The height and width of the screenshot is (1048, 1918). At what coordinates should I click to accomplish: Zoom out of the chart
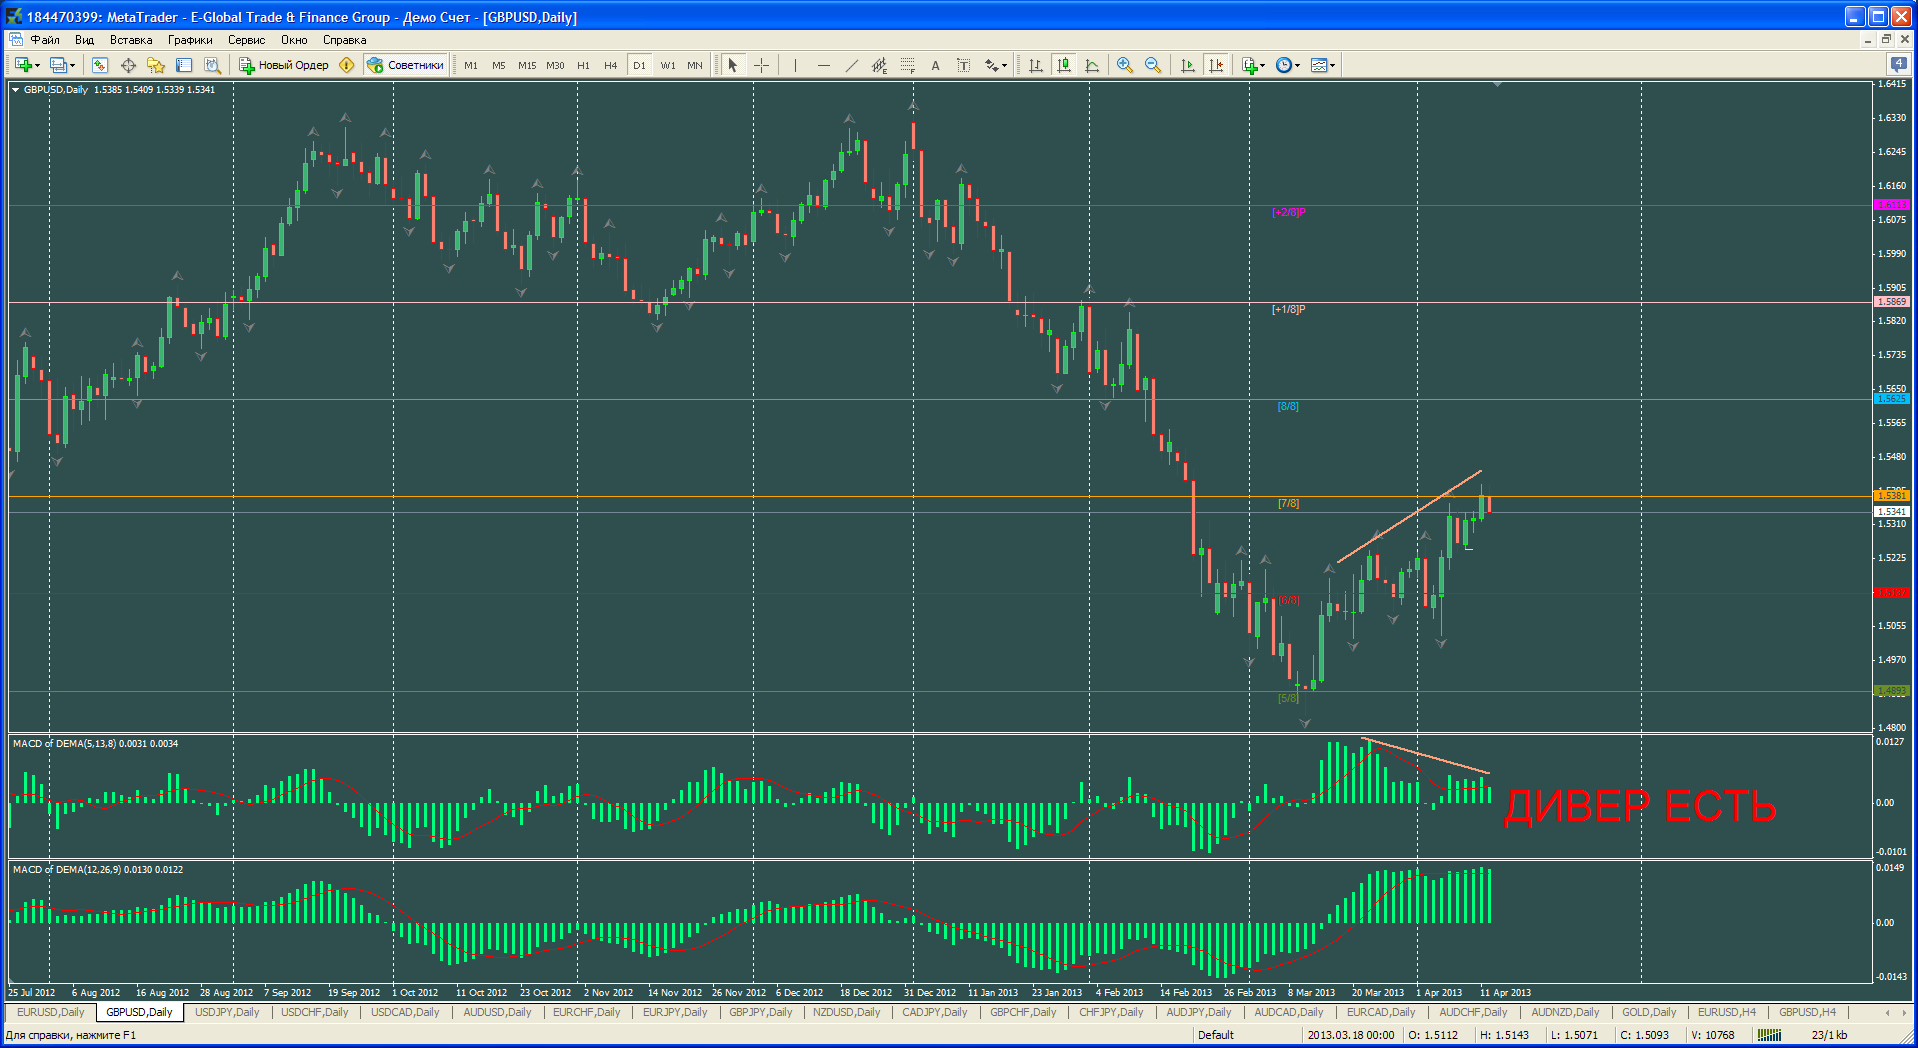pos(1153,65)
